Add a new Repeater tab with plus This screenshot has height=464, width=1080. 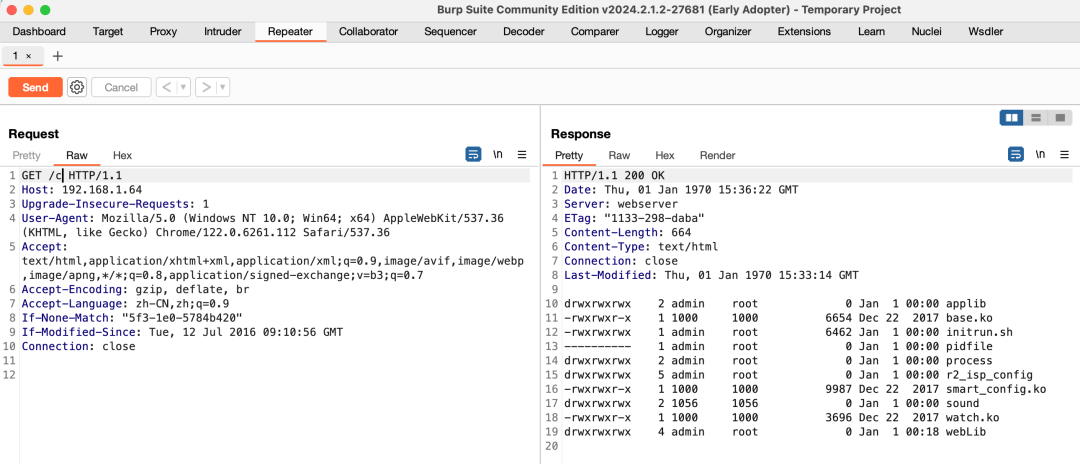58,56
